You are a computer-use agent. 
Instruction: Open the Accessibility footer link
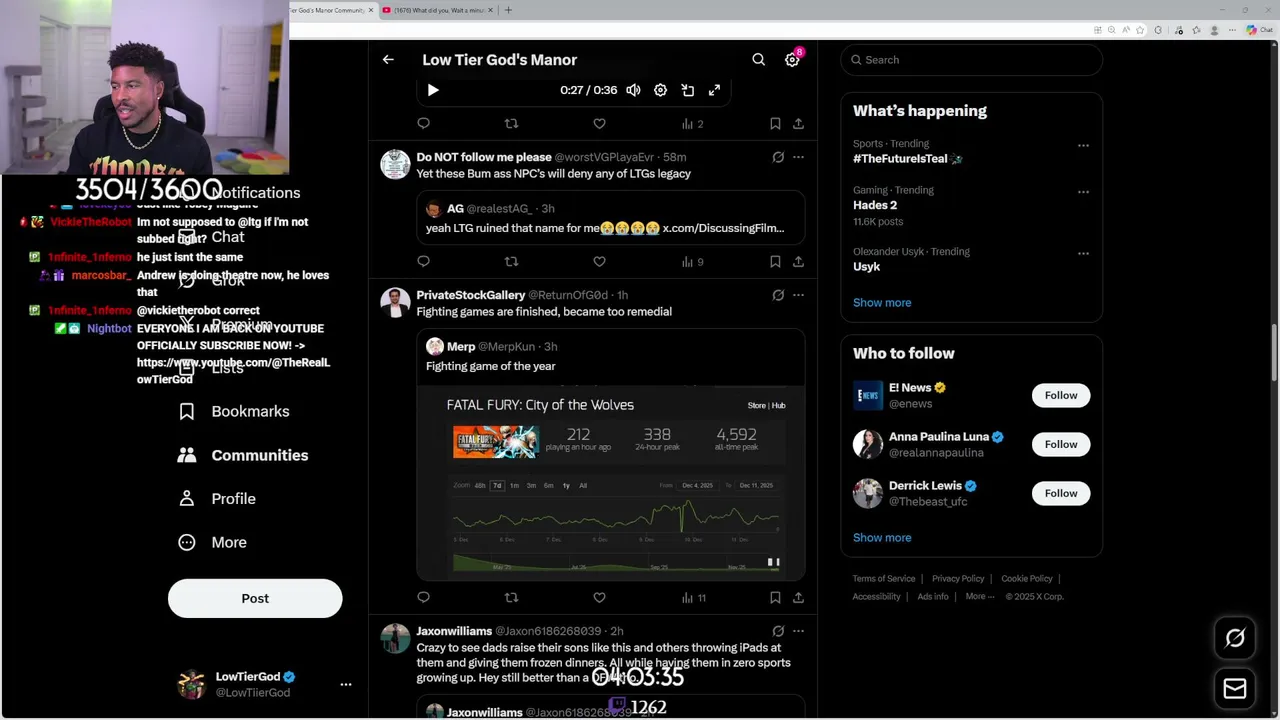point(877,597)
